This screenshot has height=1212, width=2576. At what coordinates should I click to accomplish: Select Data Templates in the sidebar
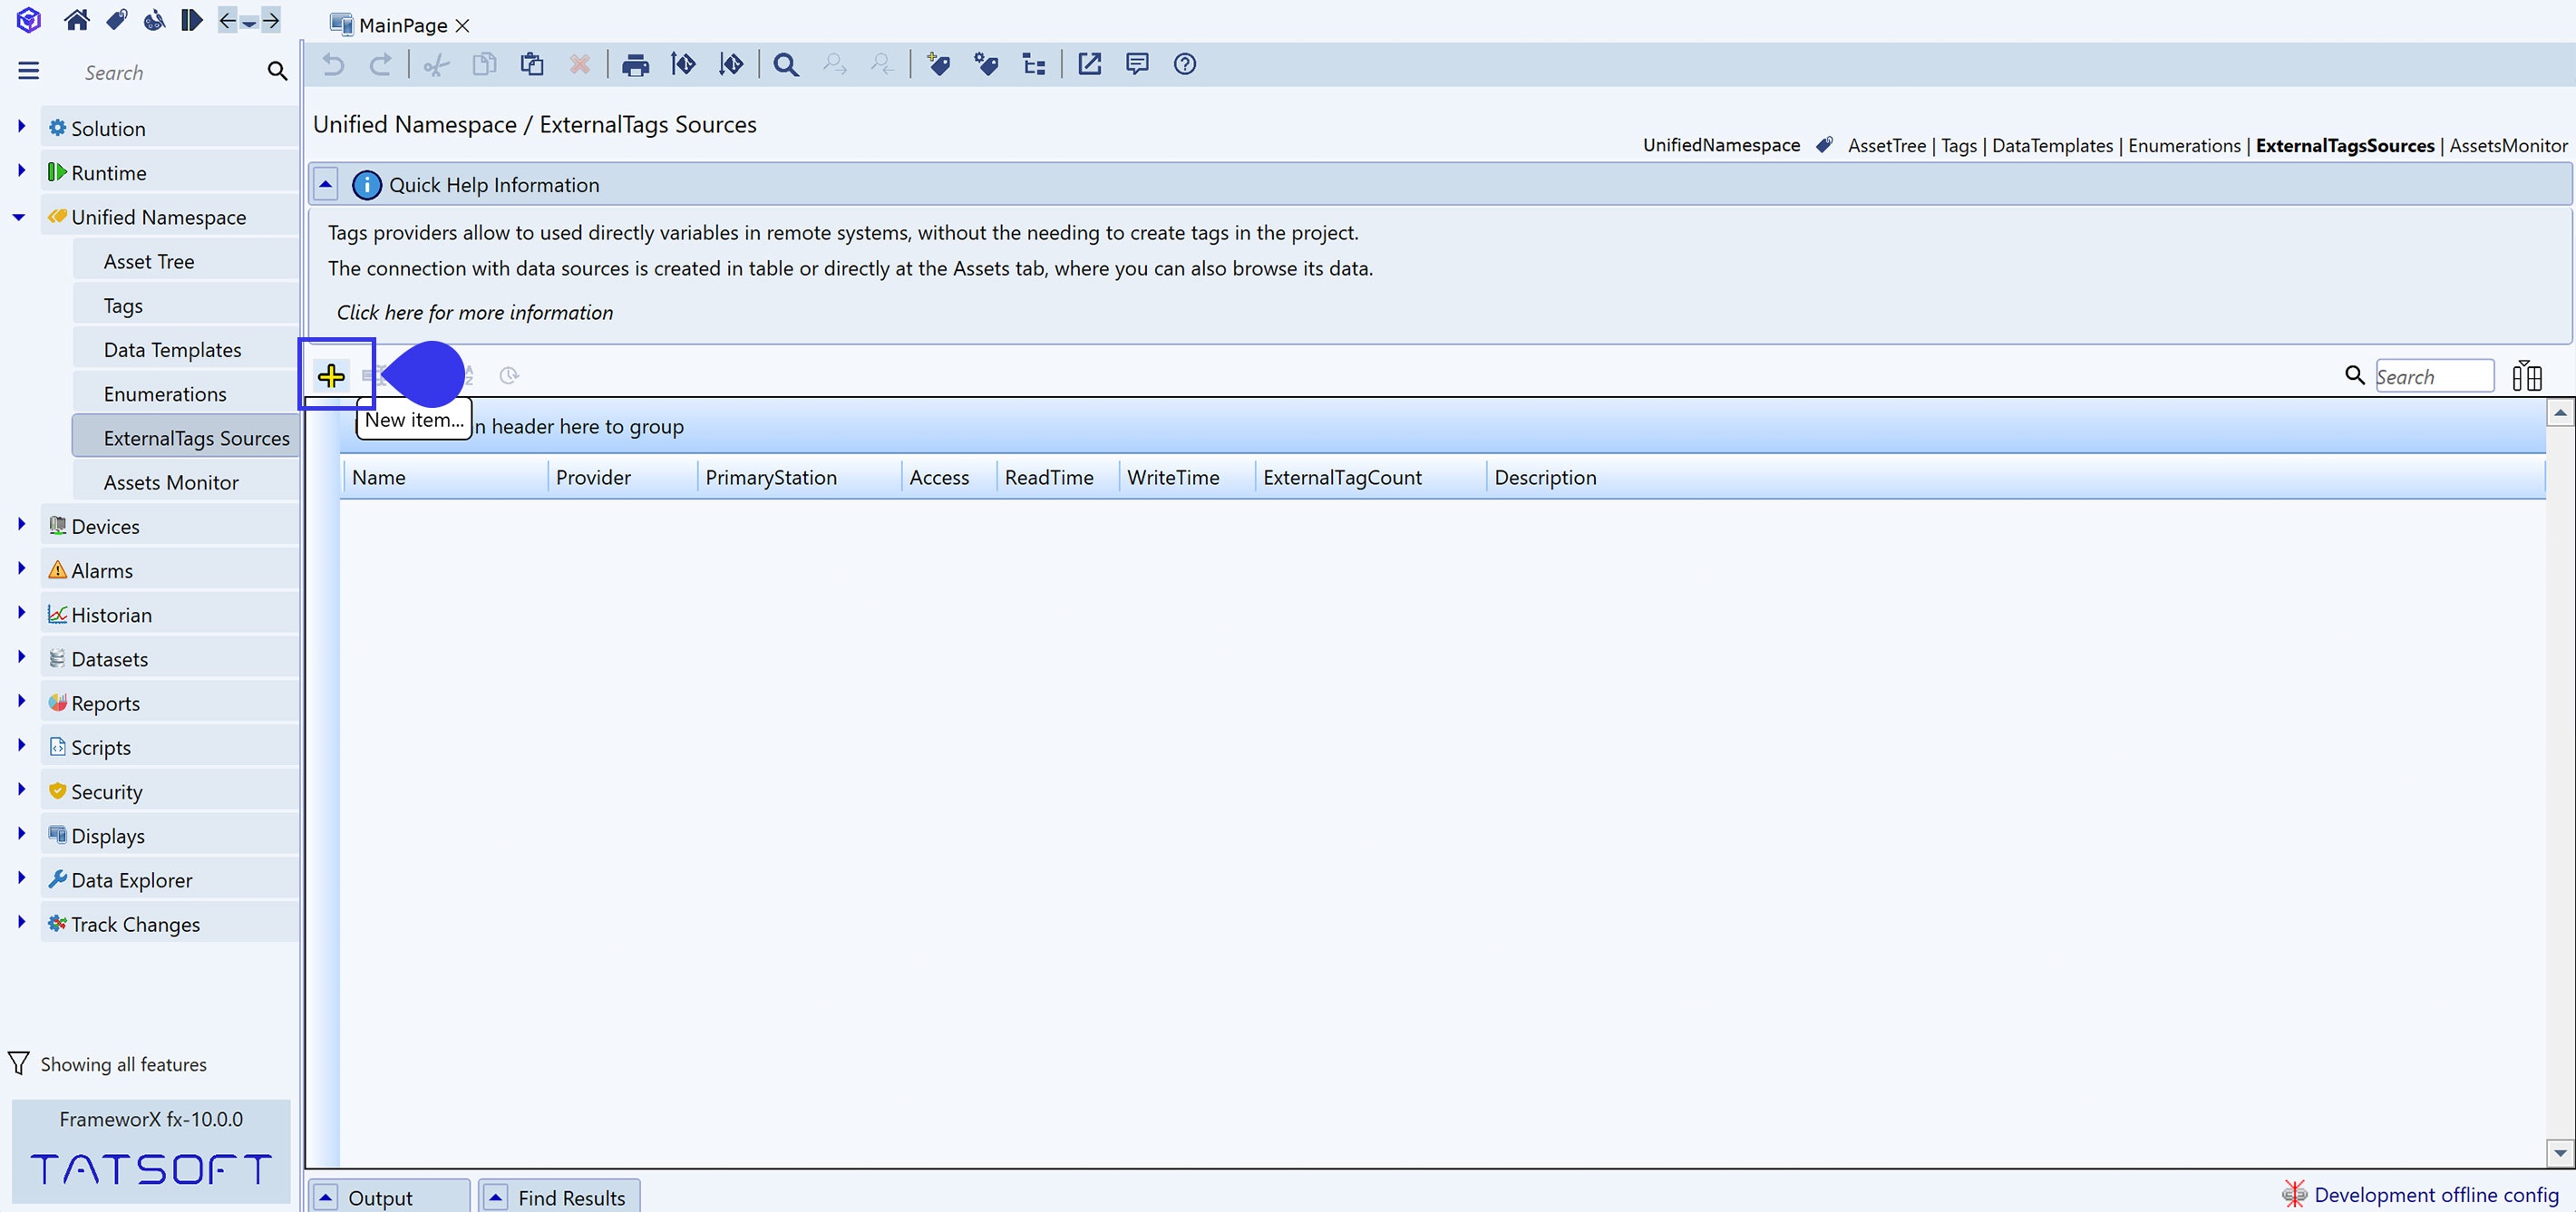click(172, 350)
